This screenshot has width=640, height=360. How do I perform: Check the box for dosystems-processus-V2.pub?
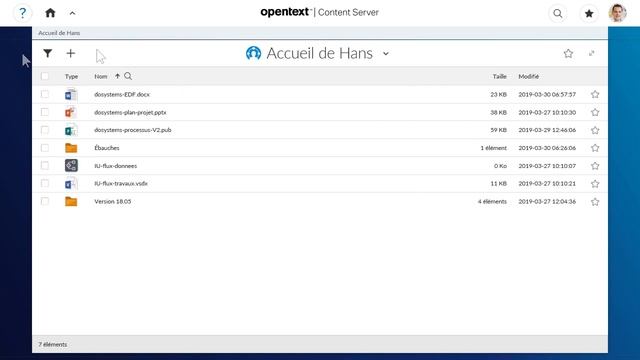coord(45,130)
